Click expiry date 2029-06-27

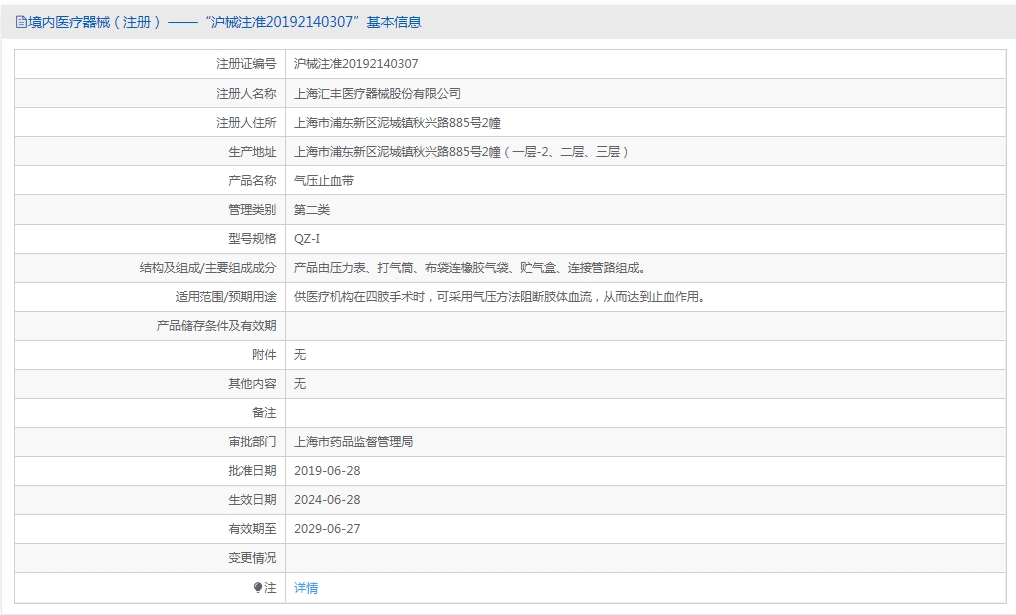point(327,529)
